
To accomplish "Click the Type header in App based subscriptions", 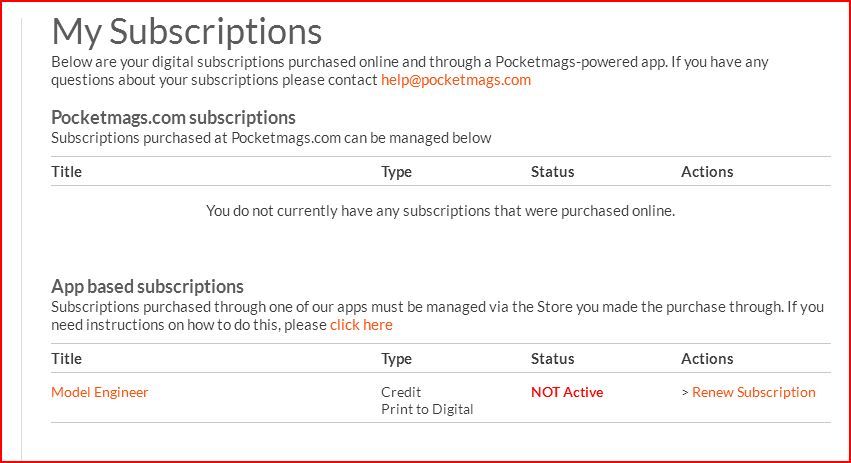I will pyautogui.click(x=396, y=359).
